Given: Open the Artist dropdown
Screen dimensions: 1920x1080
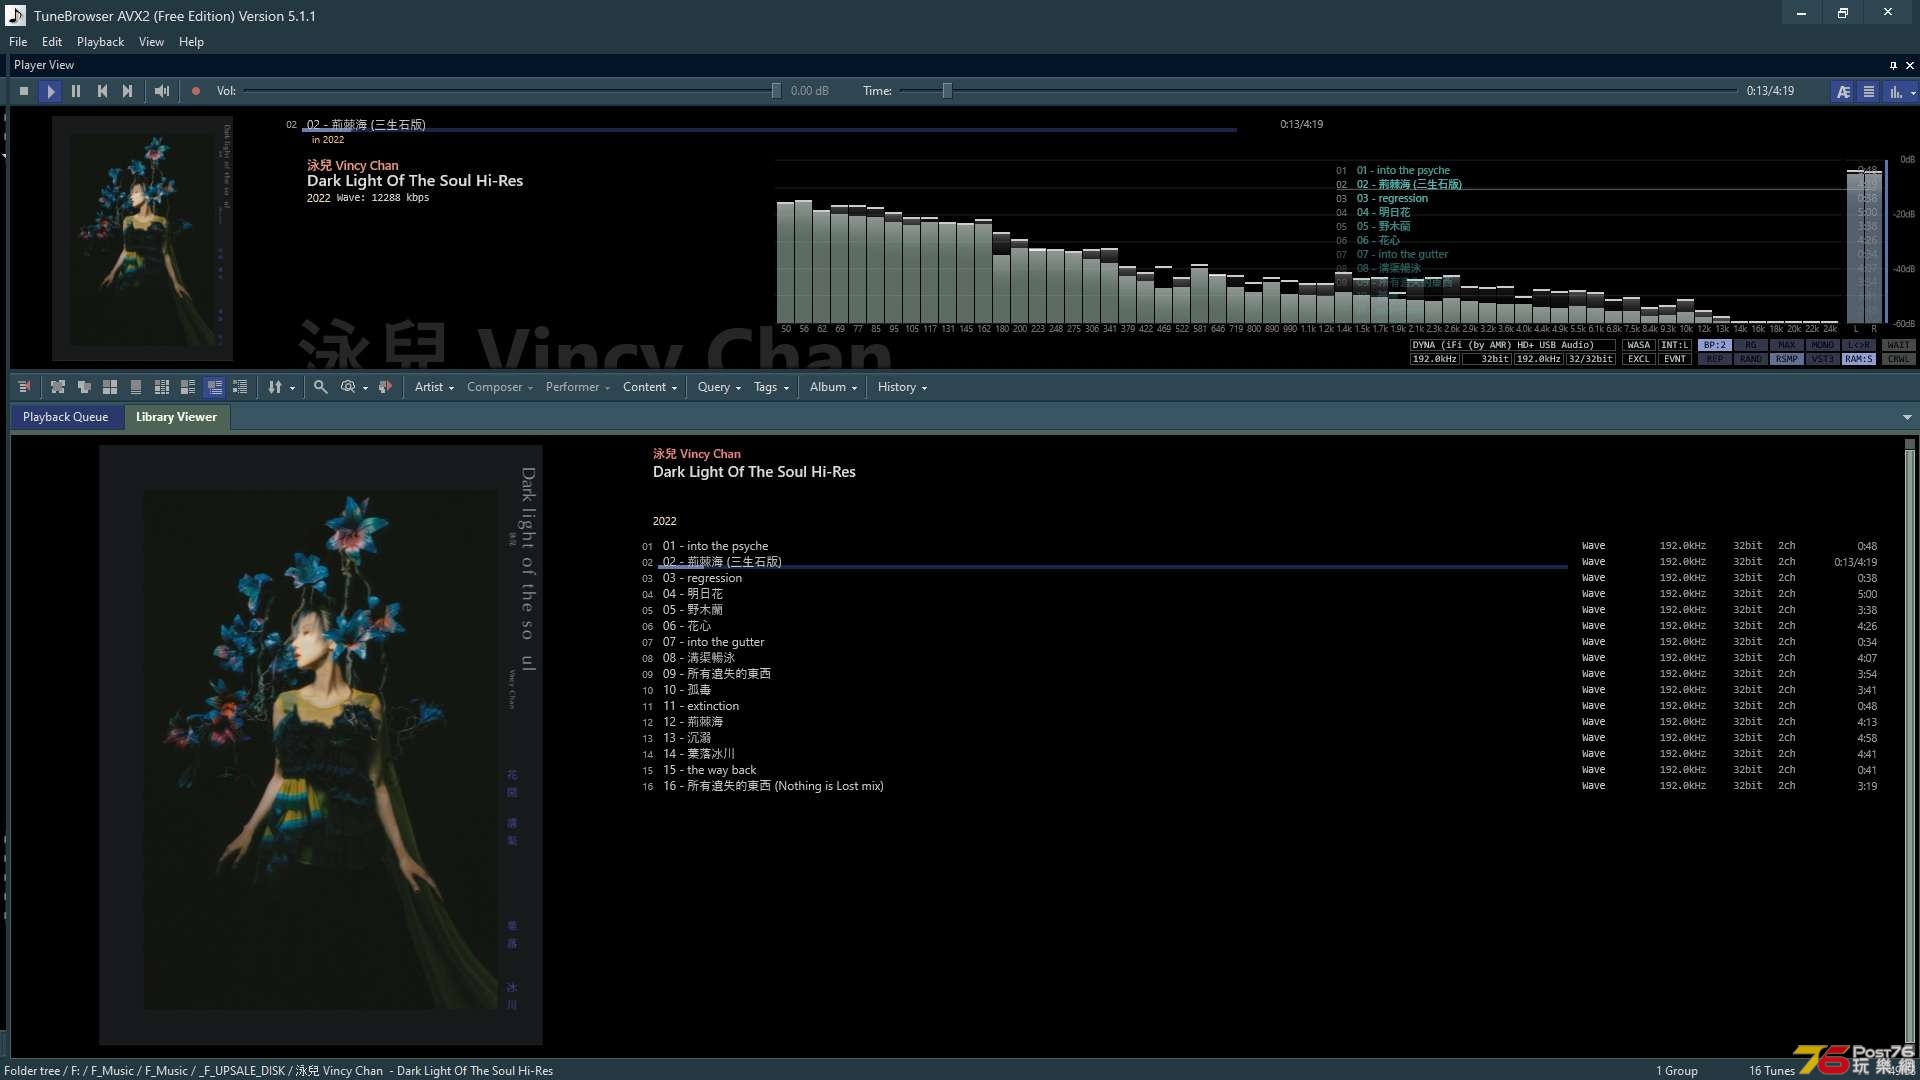Looking at the screenshot, I should click(434, 387).
